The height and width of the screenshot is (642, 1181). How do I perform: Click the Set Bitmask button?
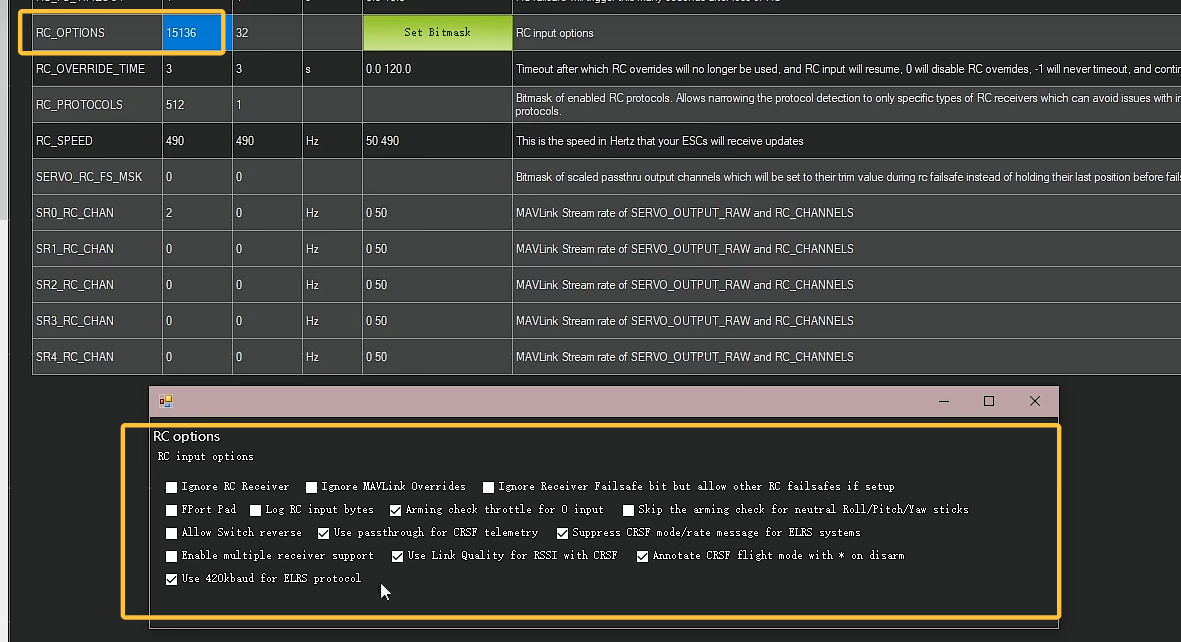click(437, 33)
